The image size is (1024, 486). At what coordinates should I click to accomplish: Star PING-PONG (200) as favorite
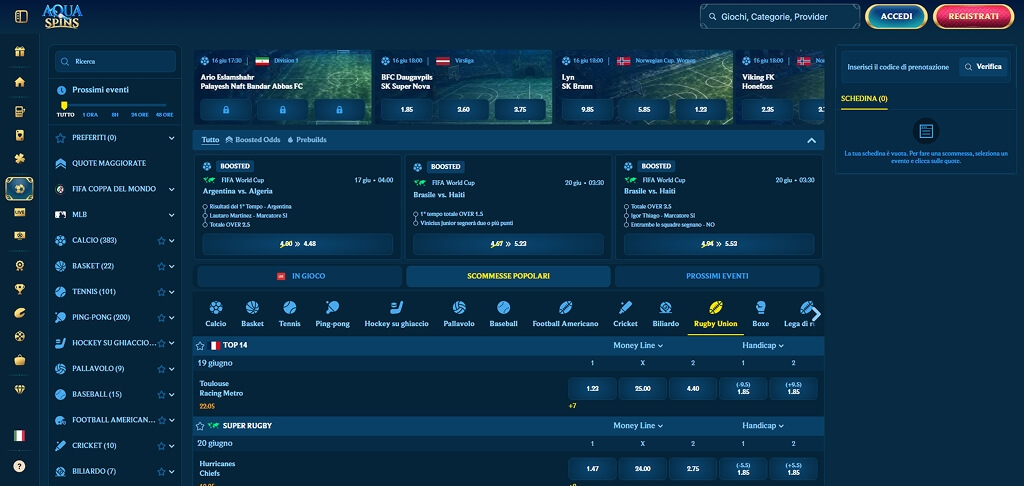(x=161, y=317)
